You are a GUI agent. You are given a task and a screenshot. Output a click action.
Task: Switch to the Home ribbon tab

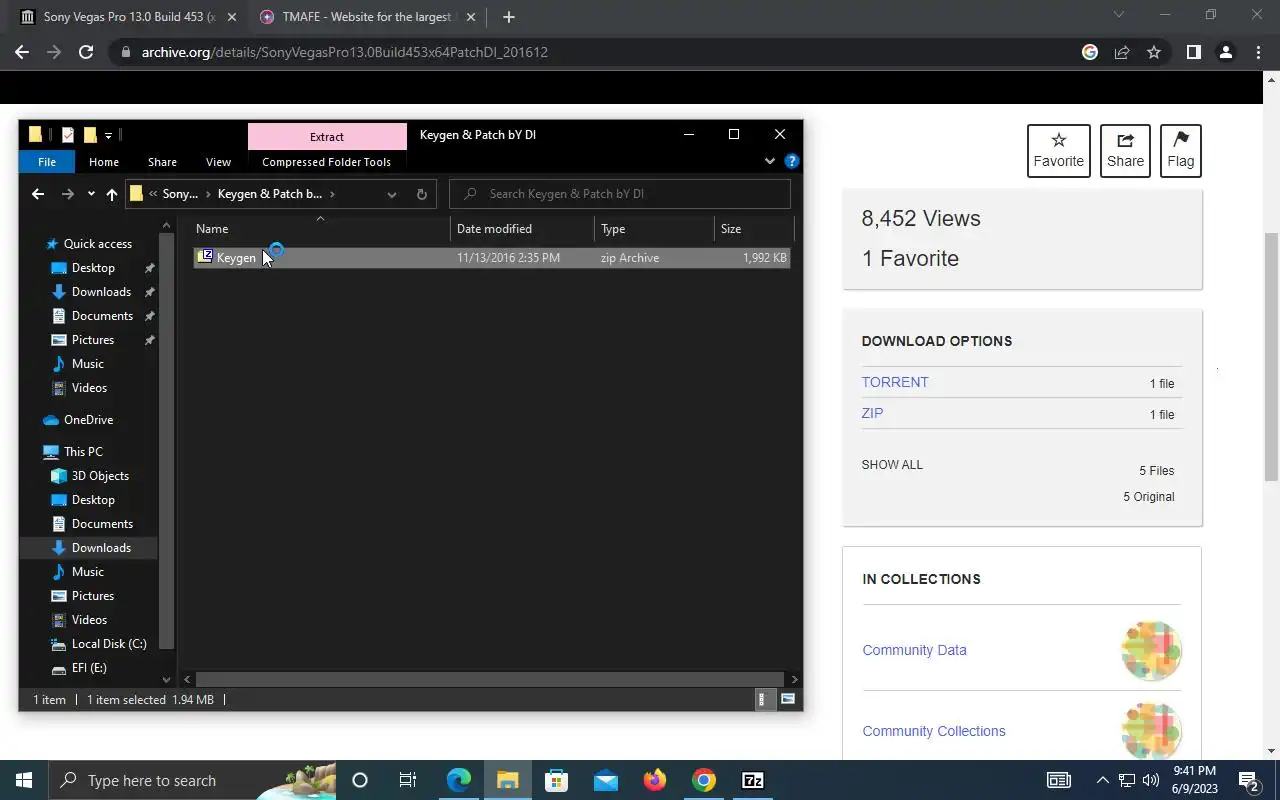point(104,162)
